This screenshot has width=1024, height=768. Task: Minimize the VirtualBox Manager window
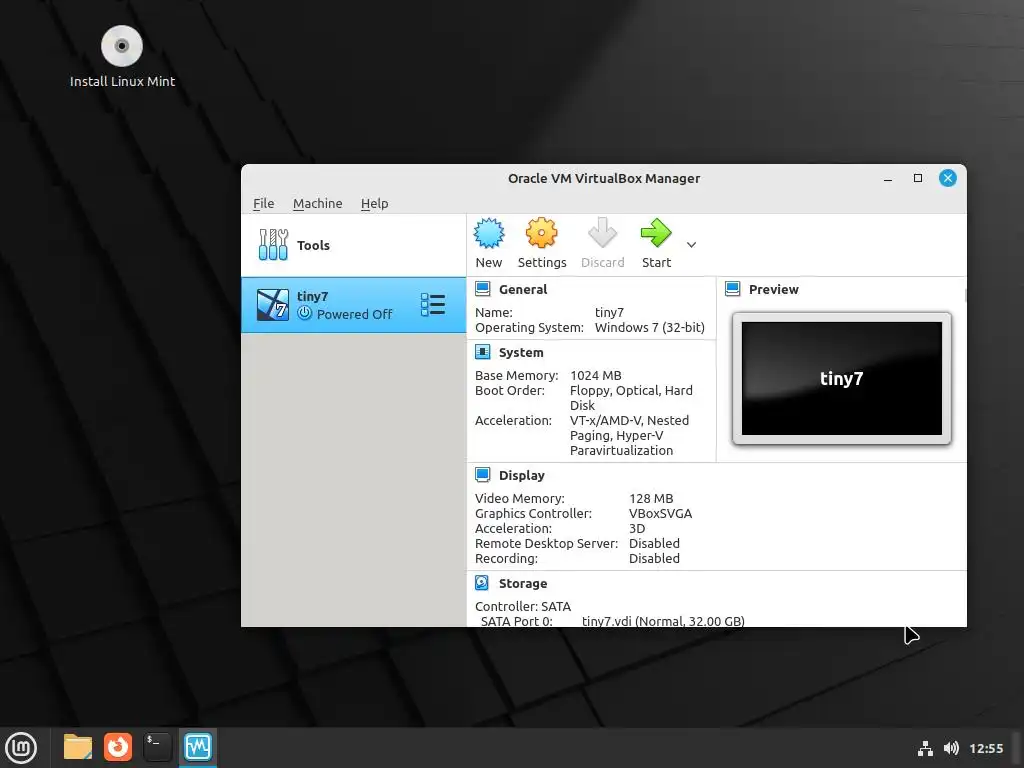coord(888,178)
